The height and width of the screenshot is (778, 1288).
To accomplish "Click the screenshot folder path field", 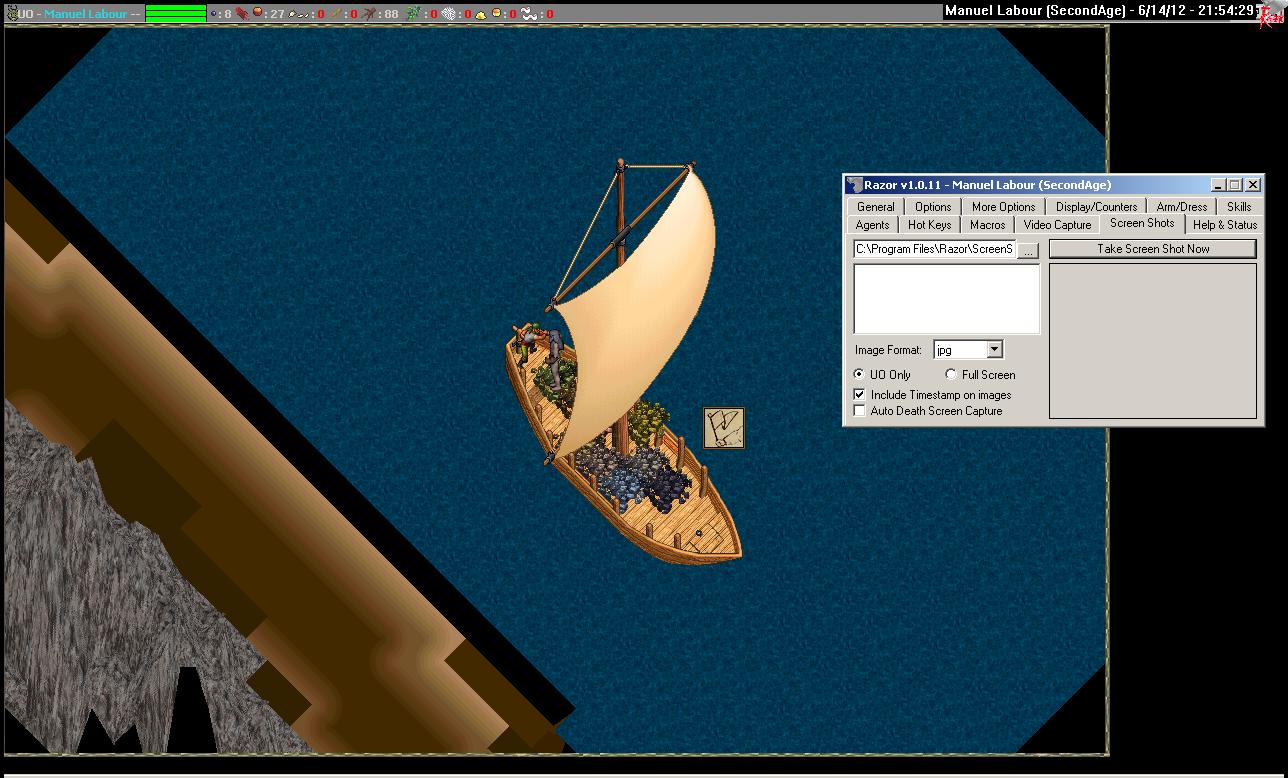I will tap(934, 249).
